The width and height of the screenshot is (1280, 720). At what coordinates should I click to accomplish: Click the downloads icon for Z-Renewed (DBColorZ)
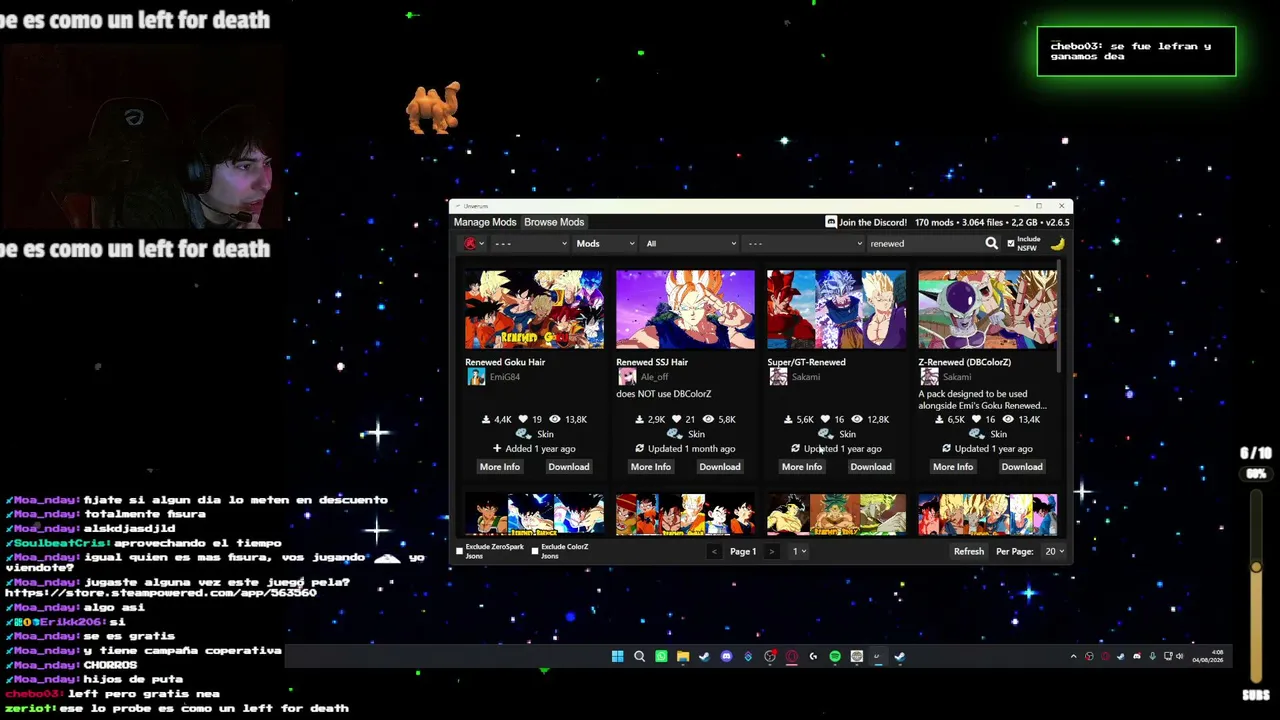point(939,420)
